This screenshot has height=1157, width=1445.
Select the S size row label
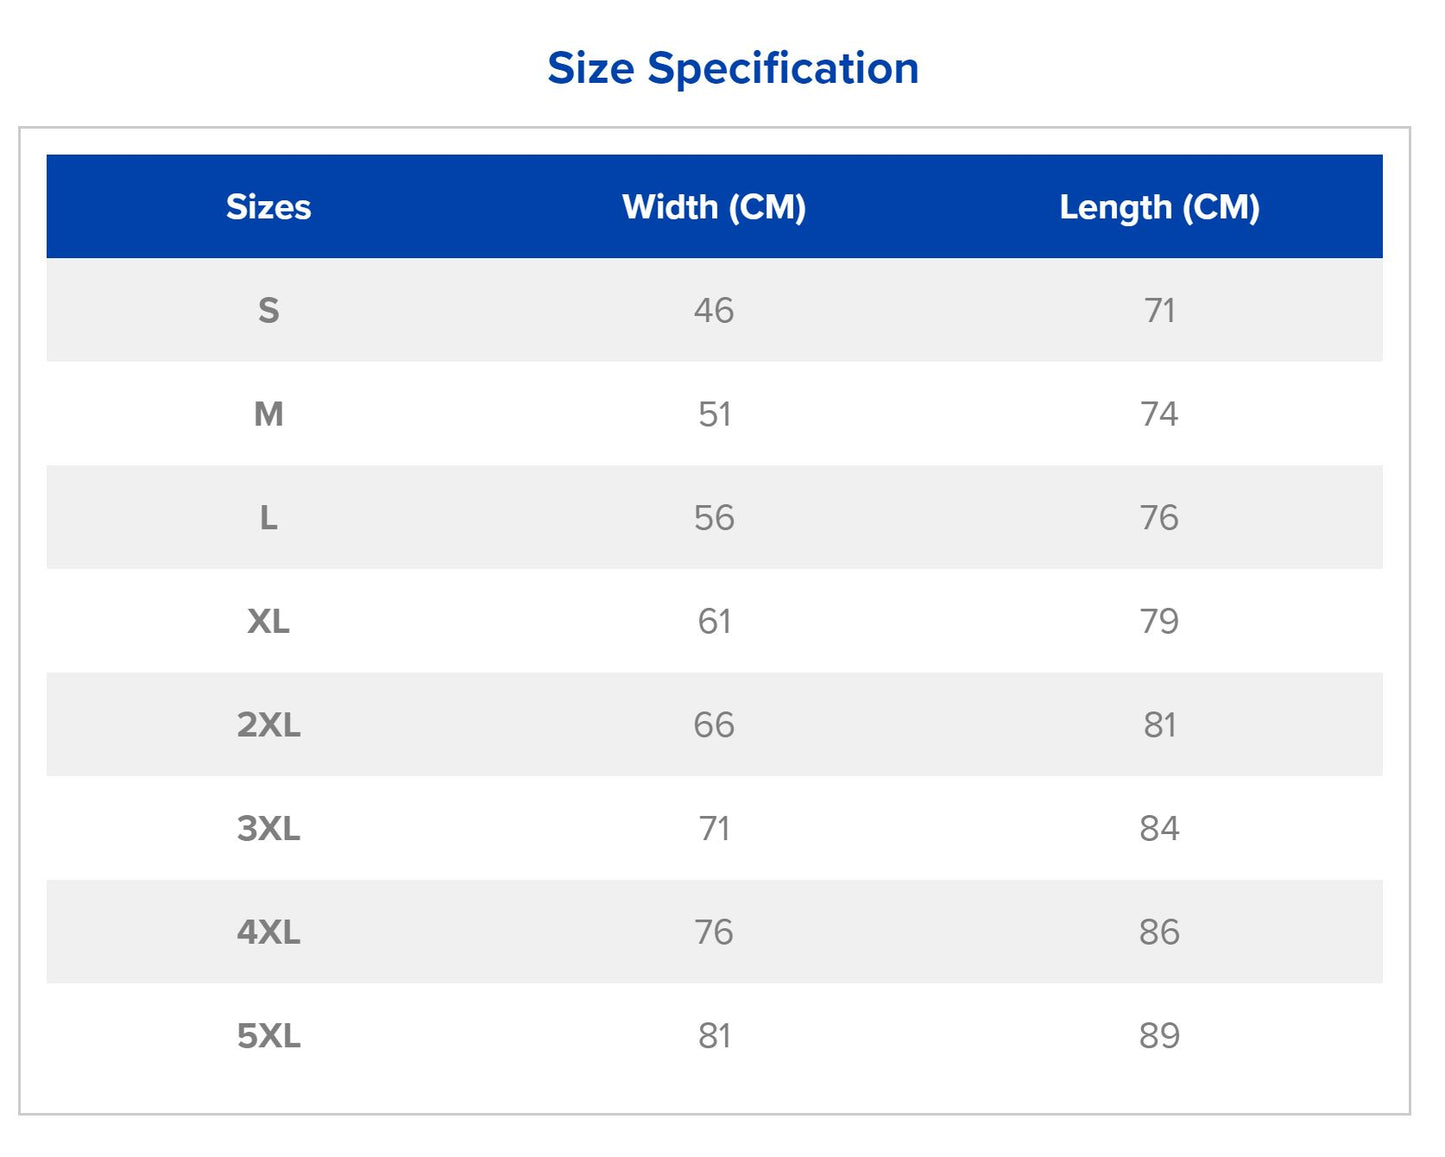click(x=268, y=311)
